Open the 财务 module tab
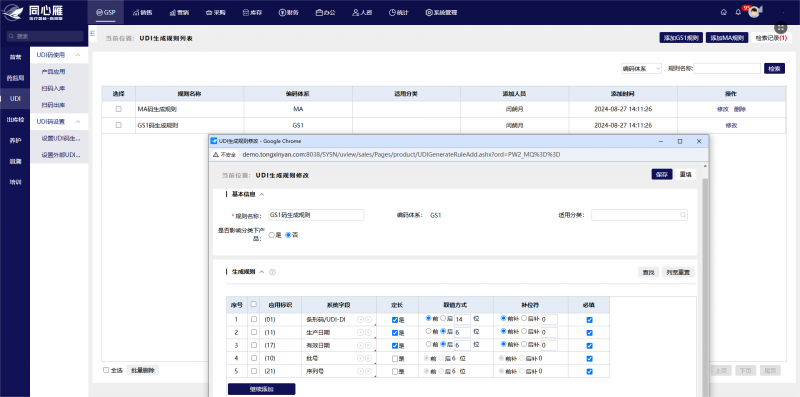 point(289,12)
